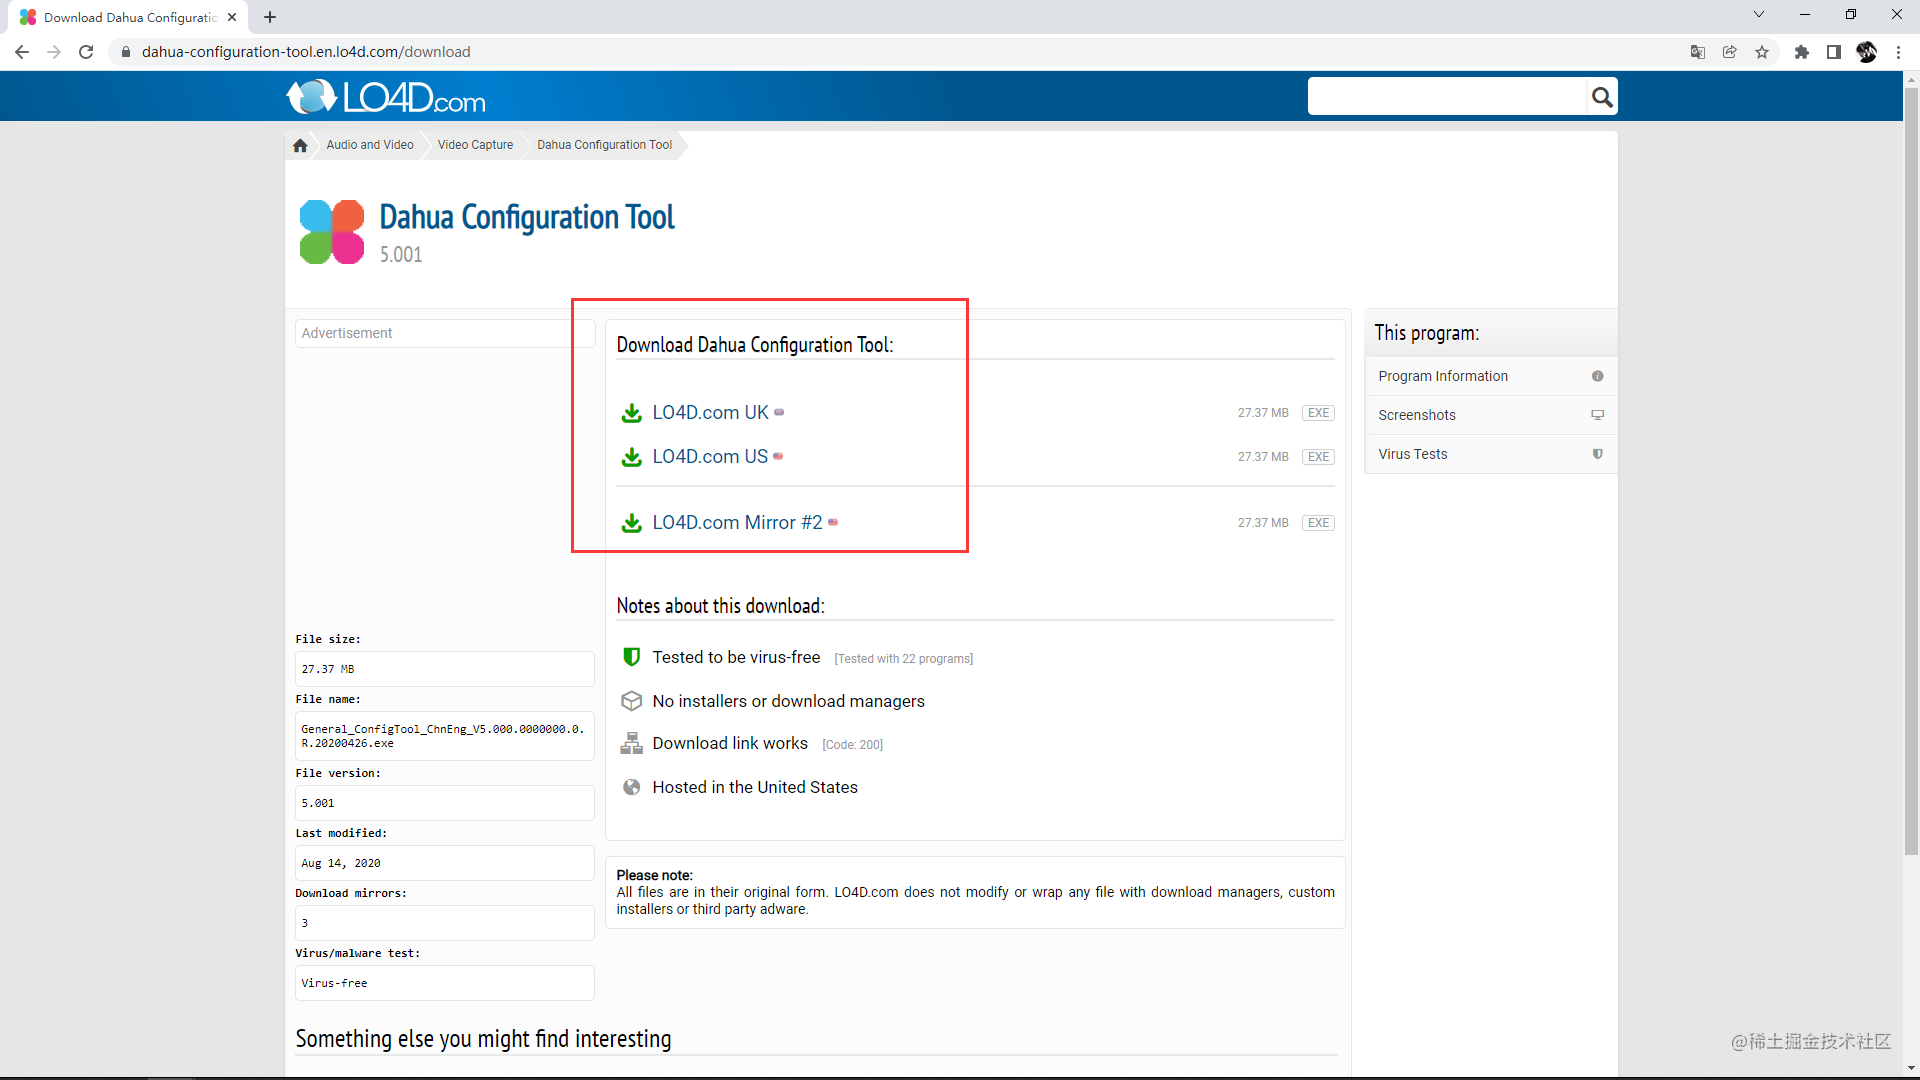Select the Download Dahua Configuration tab
This screenshot has height=1080, width=1920.
(x=130, y=17)
